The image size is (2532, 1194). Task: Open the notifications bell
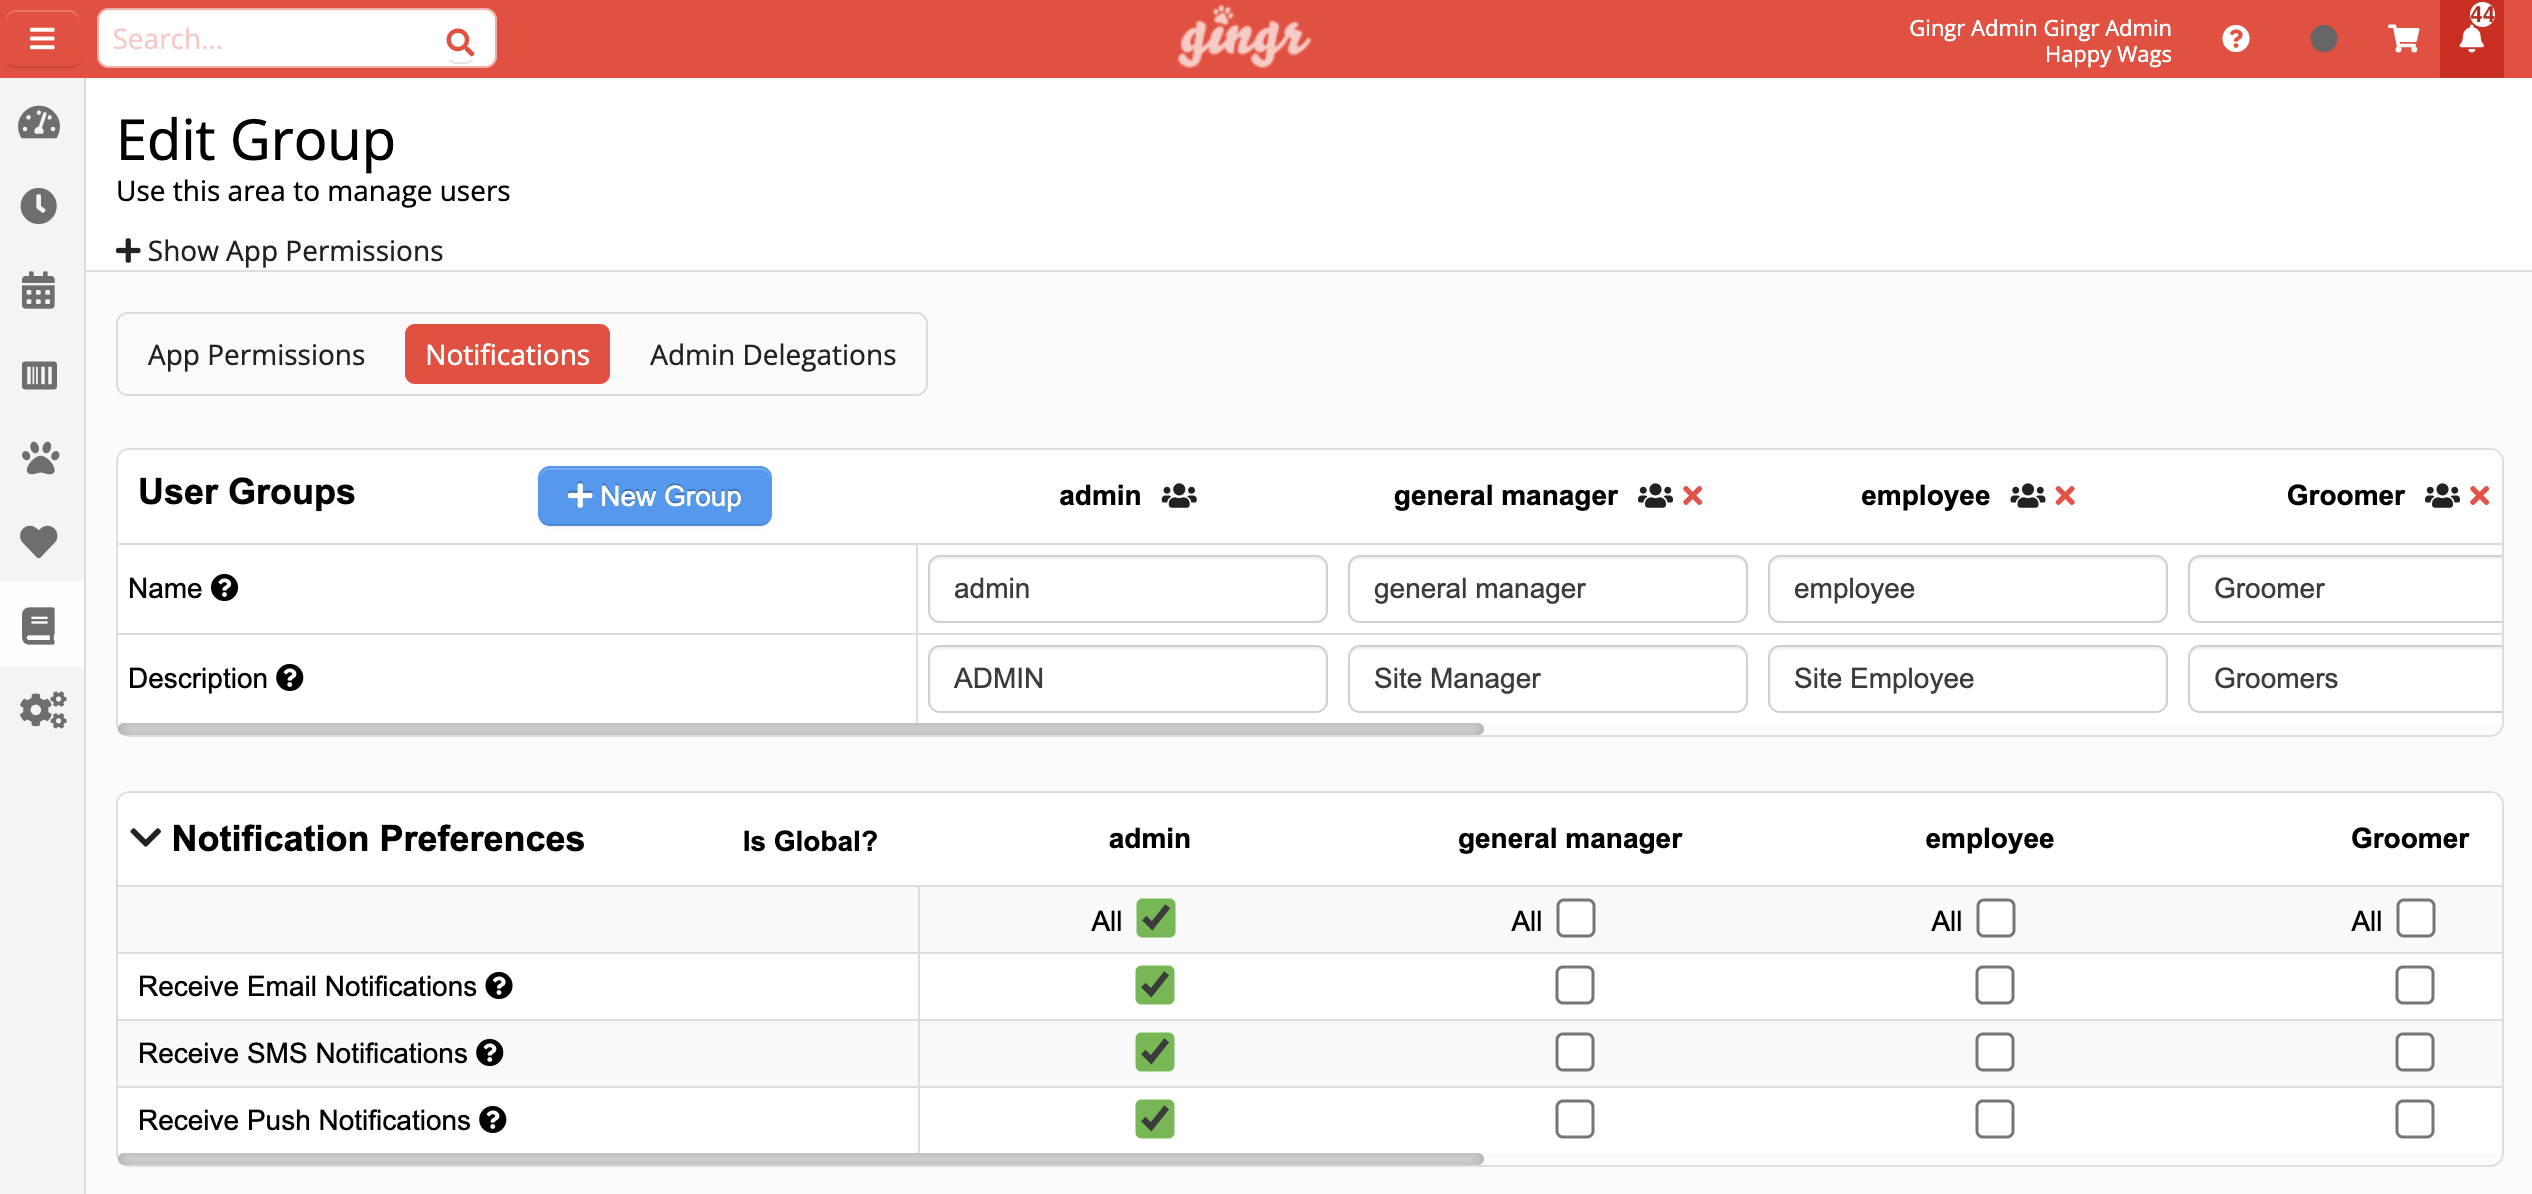pos(2472,39)
